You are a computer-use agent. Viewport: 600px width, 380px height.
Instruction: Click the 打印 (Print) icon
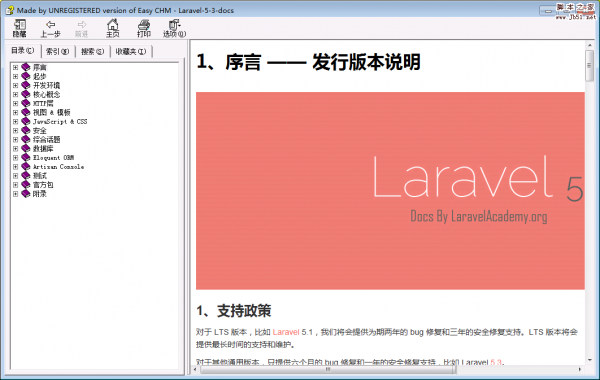pos(144,29)
